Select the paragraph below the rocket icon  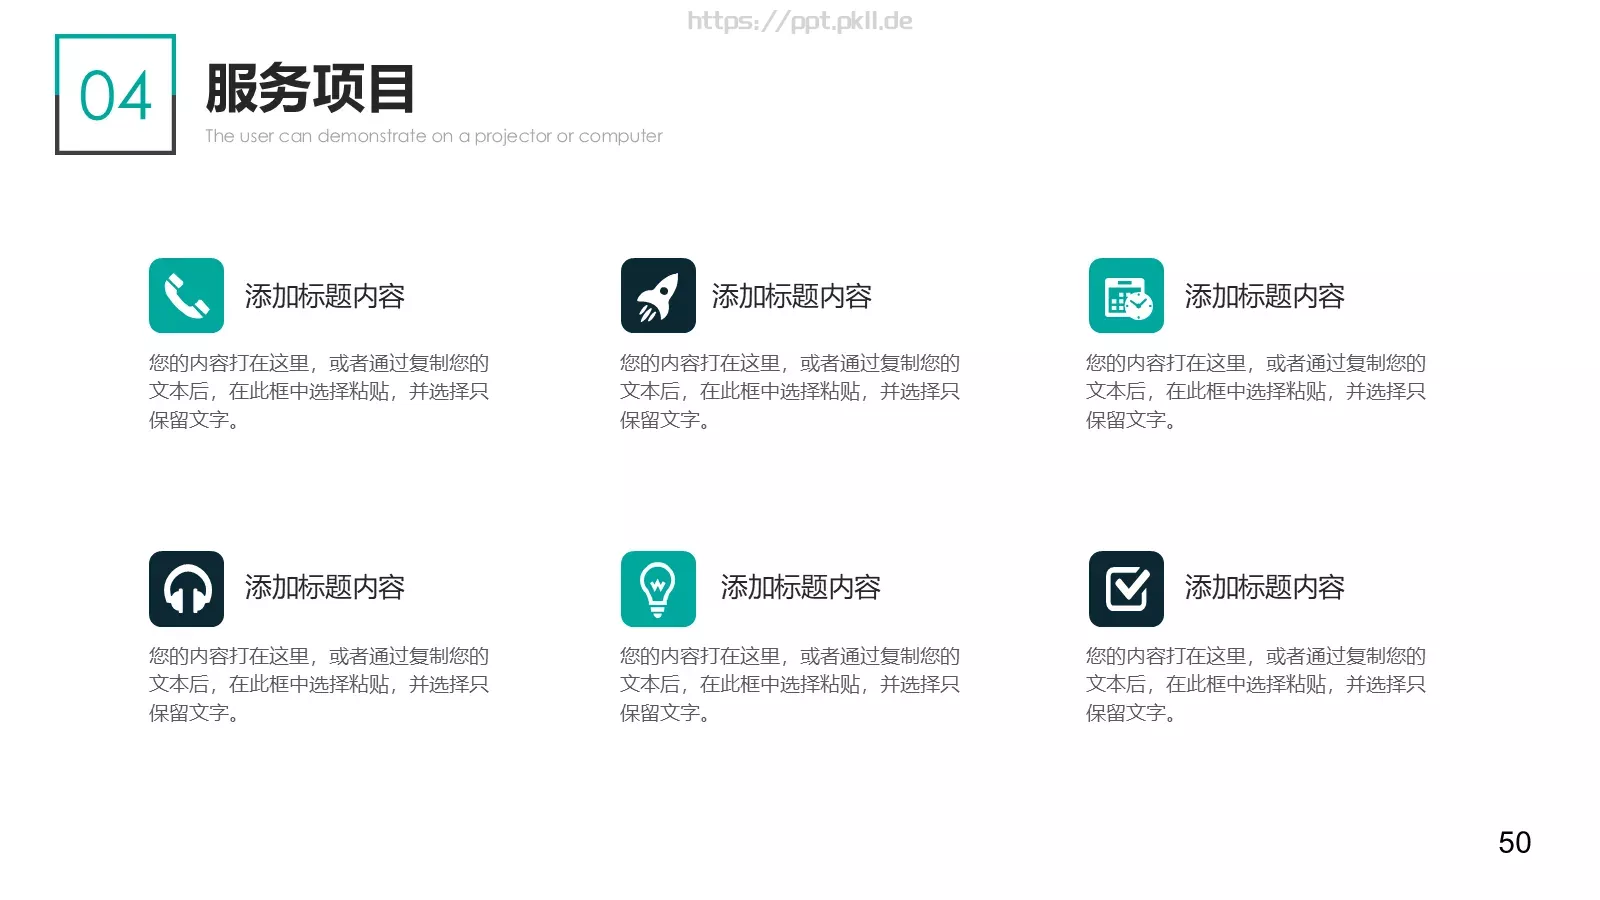[x=790, y=391]
